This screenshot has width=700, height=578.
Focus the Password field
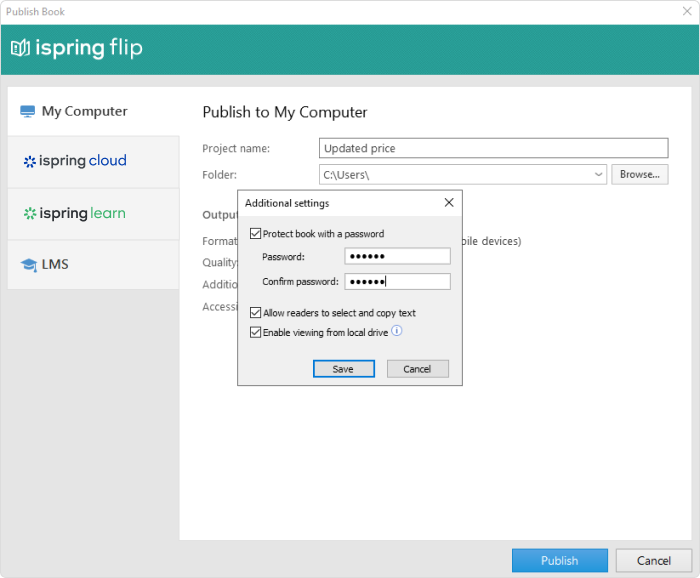tap(397, 256)
